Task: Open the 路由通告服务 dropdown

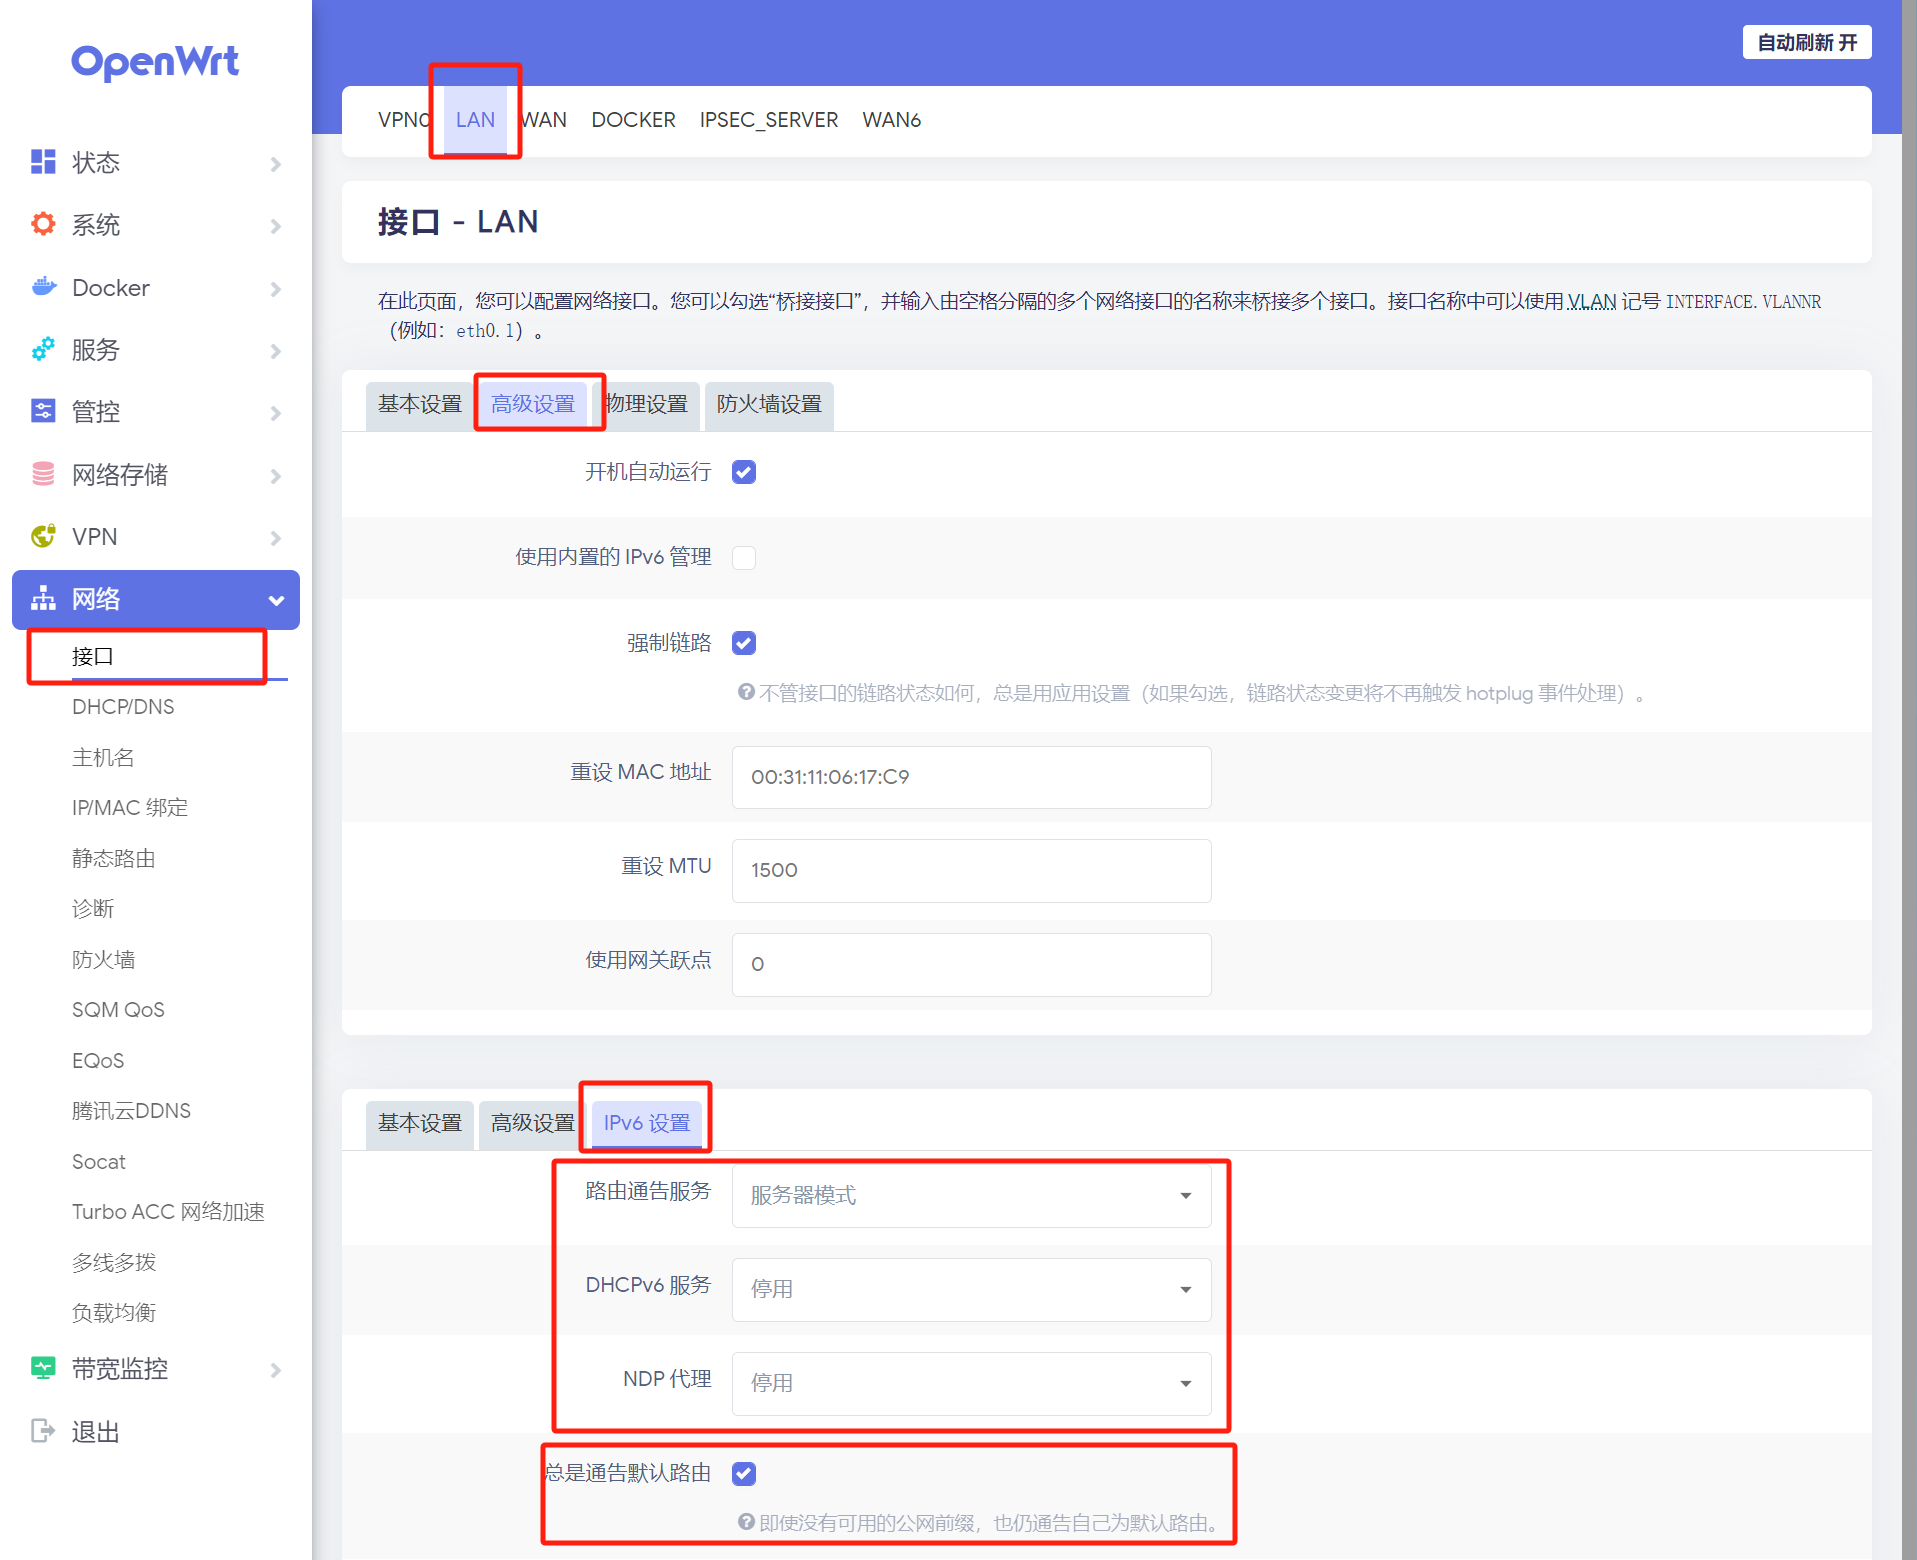Action: (971, 1196)
